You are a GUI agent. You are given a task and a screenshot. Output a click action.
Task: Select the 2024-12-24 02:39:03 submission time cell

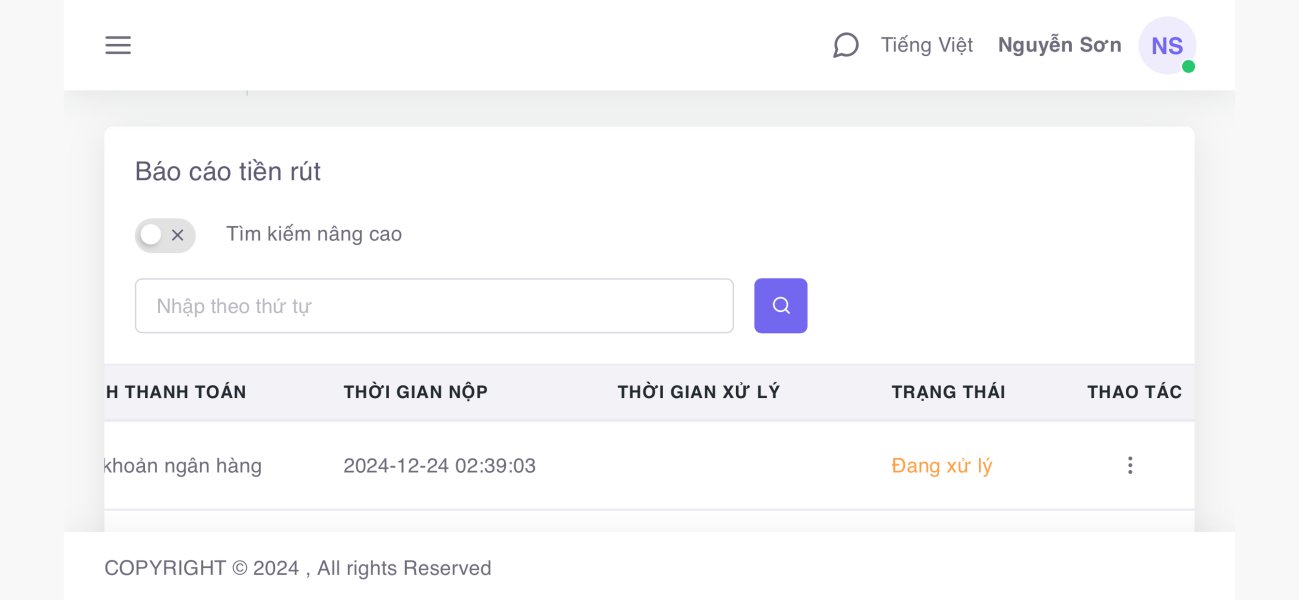(x=439, y=466)
